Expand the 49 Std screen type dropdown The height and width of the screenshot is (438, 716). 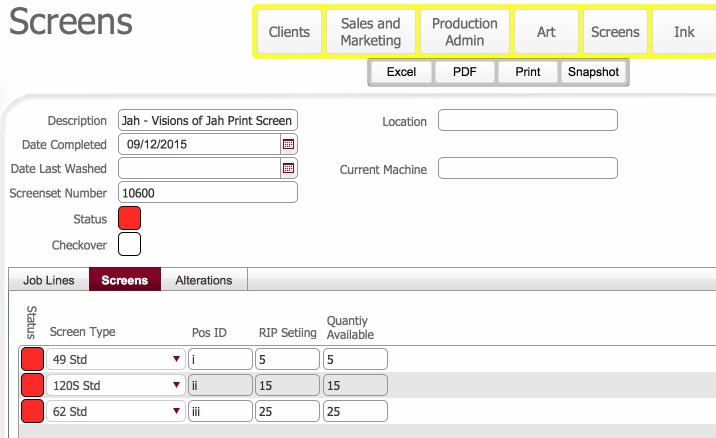[176, 359]
